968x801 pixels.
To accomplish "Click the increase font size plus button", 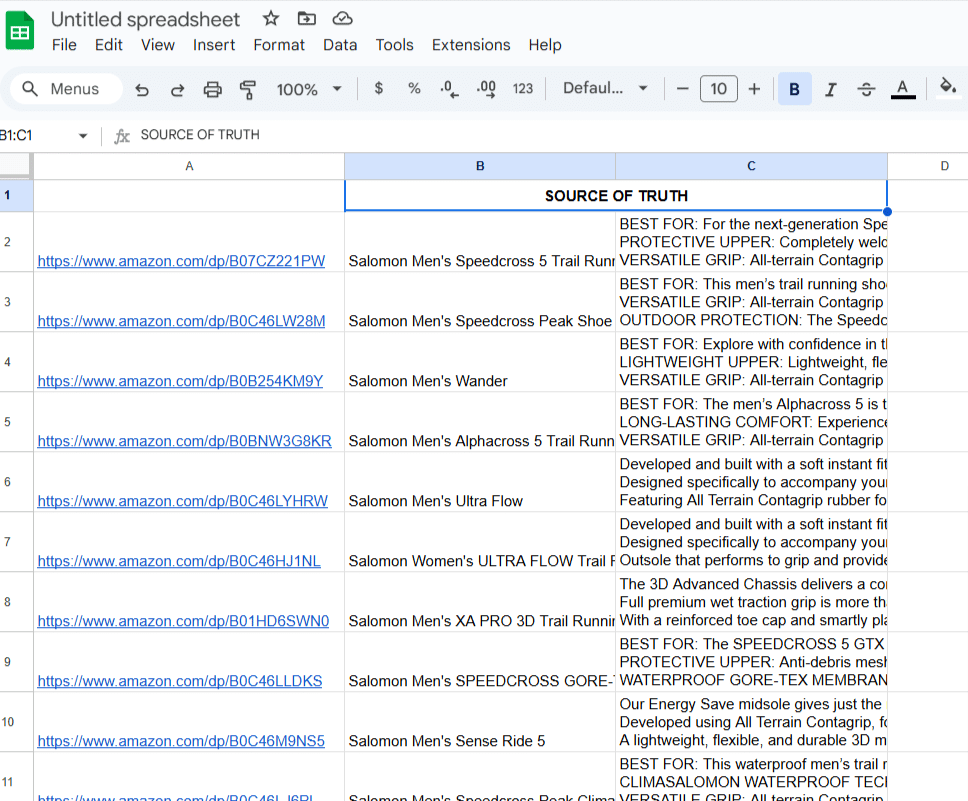I will [754, 89].
